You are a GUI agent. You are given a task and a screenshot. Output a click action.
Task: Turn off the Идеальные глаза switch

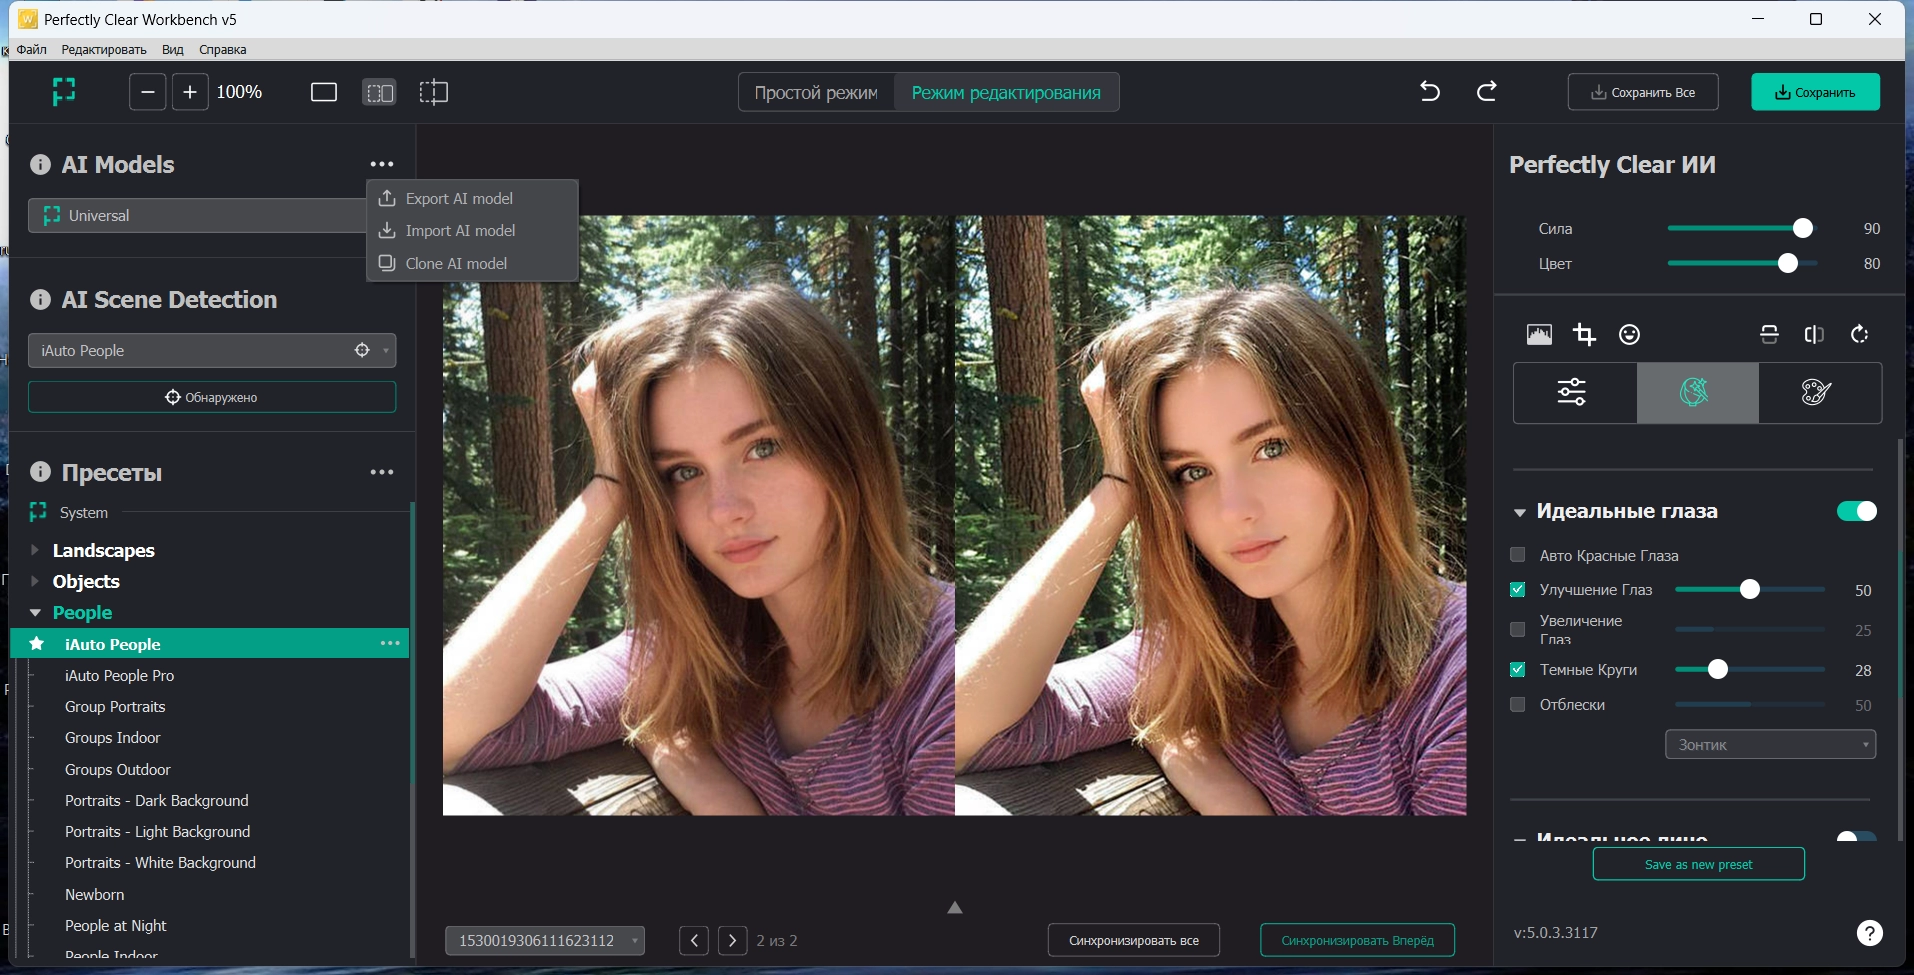pyautogui.click(x=1857, y=511)
